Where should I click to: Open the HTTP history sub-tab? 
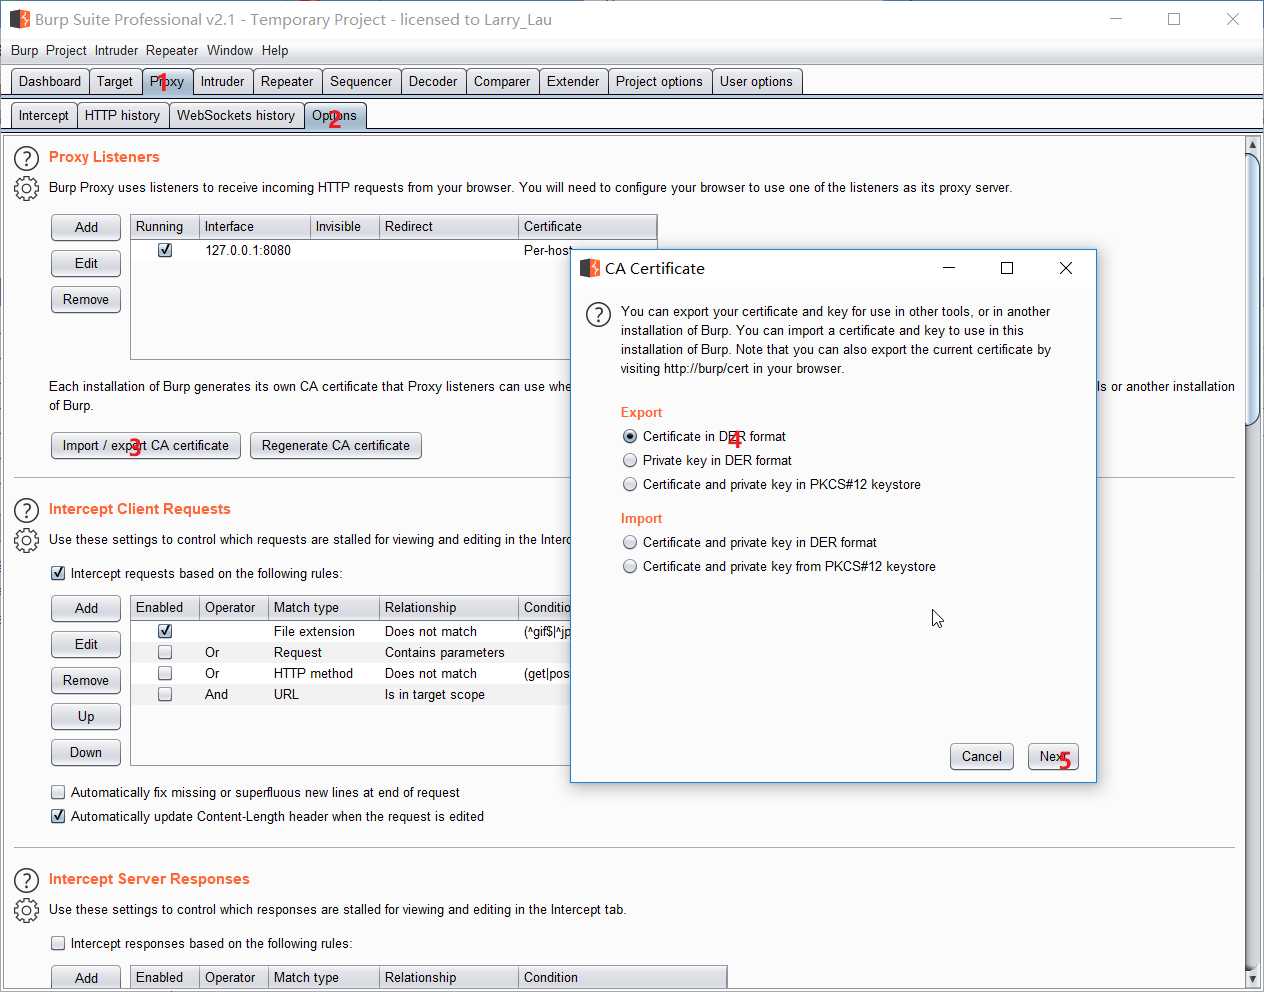[x=122, y=115]
